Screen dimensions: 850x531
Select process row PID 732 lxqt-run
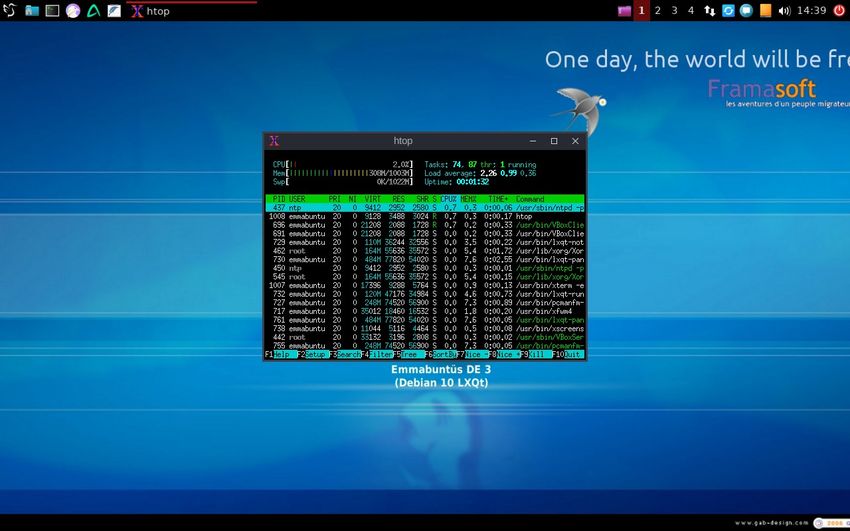425,294
